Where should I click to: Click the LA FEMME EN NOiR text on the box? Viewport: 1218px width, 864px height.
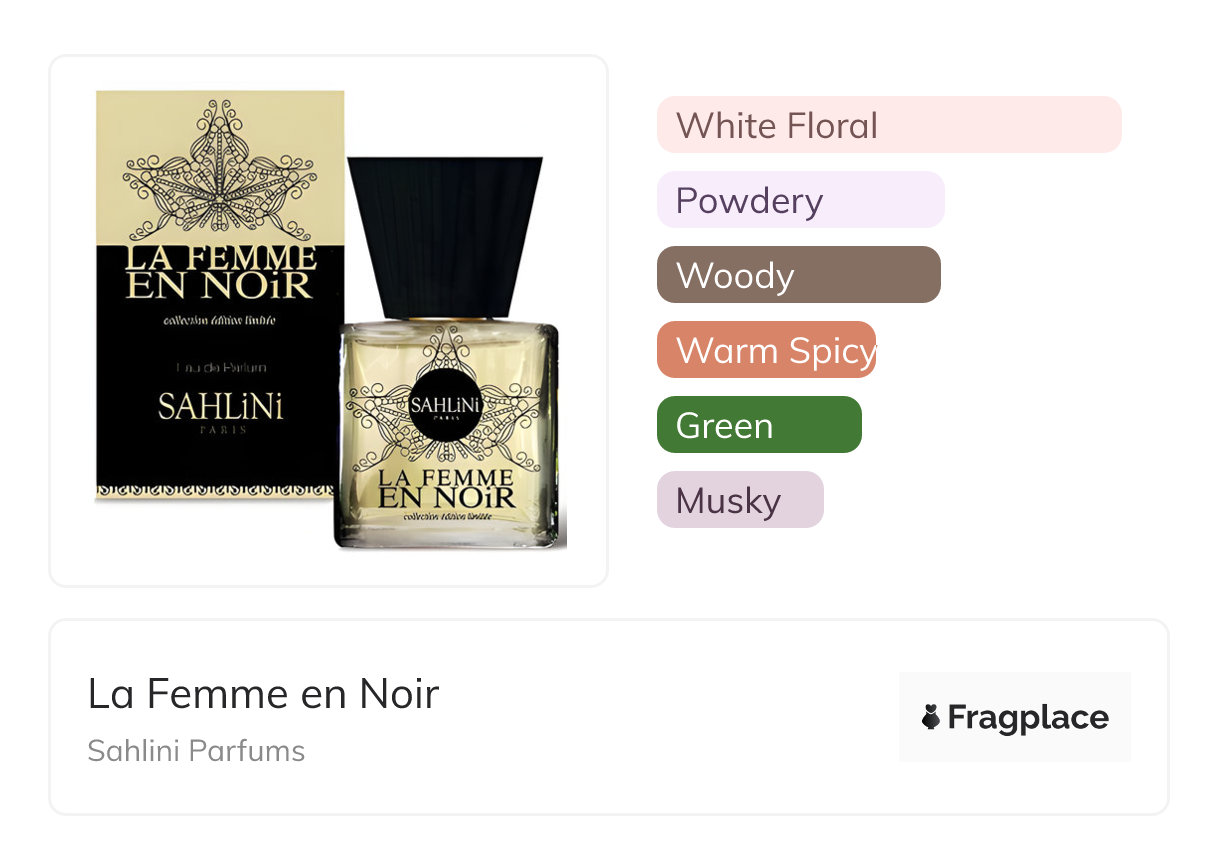(220, 272)
